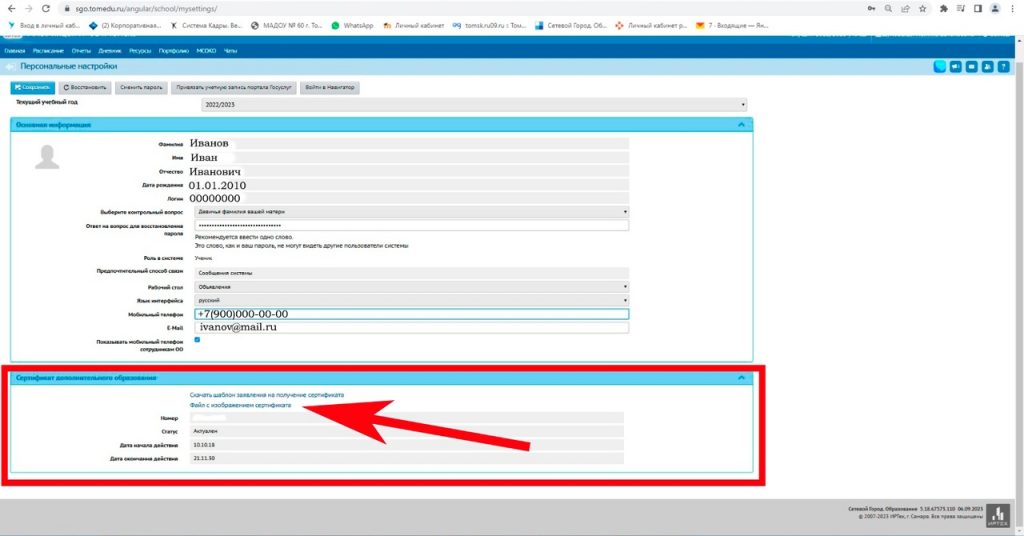
Task: Open the Язык интерфейса language dropdown
Action: click(x=410, y=300)
